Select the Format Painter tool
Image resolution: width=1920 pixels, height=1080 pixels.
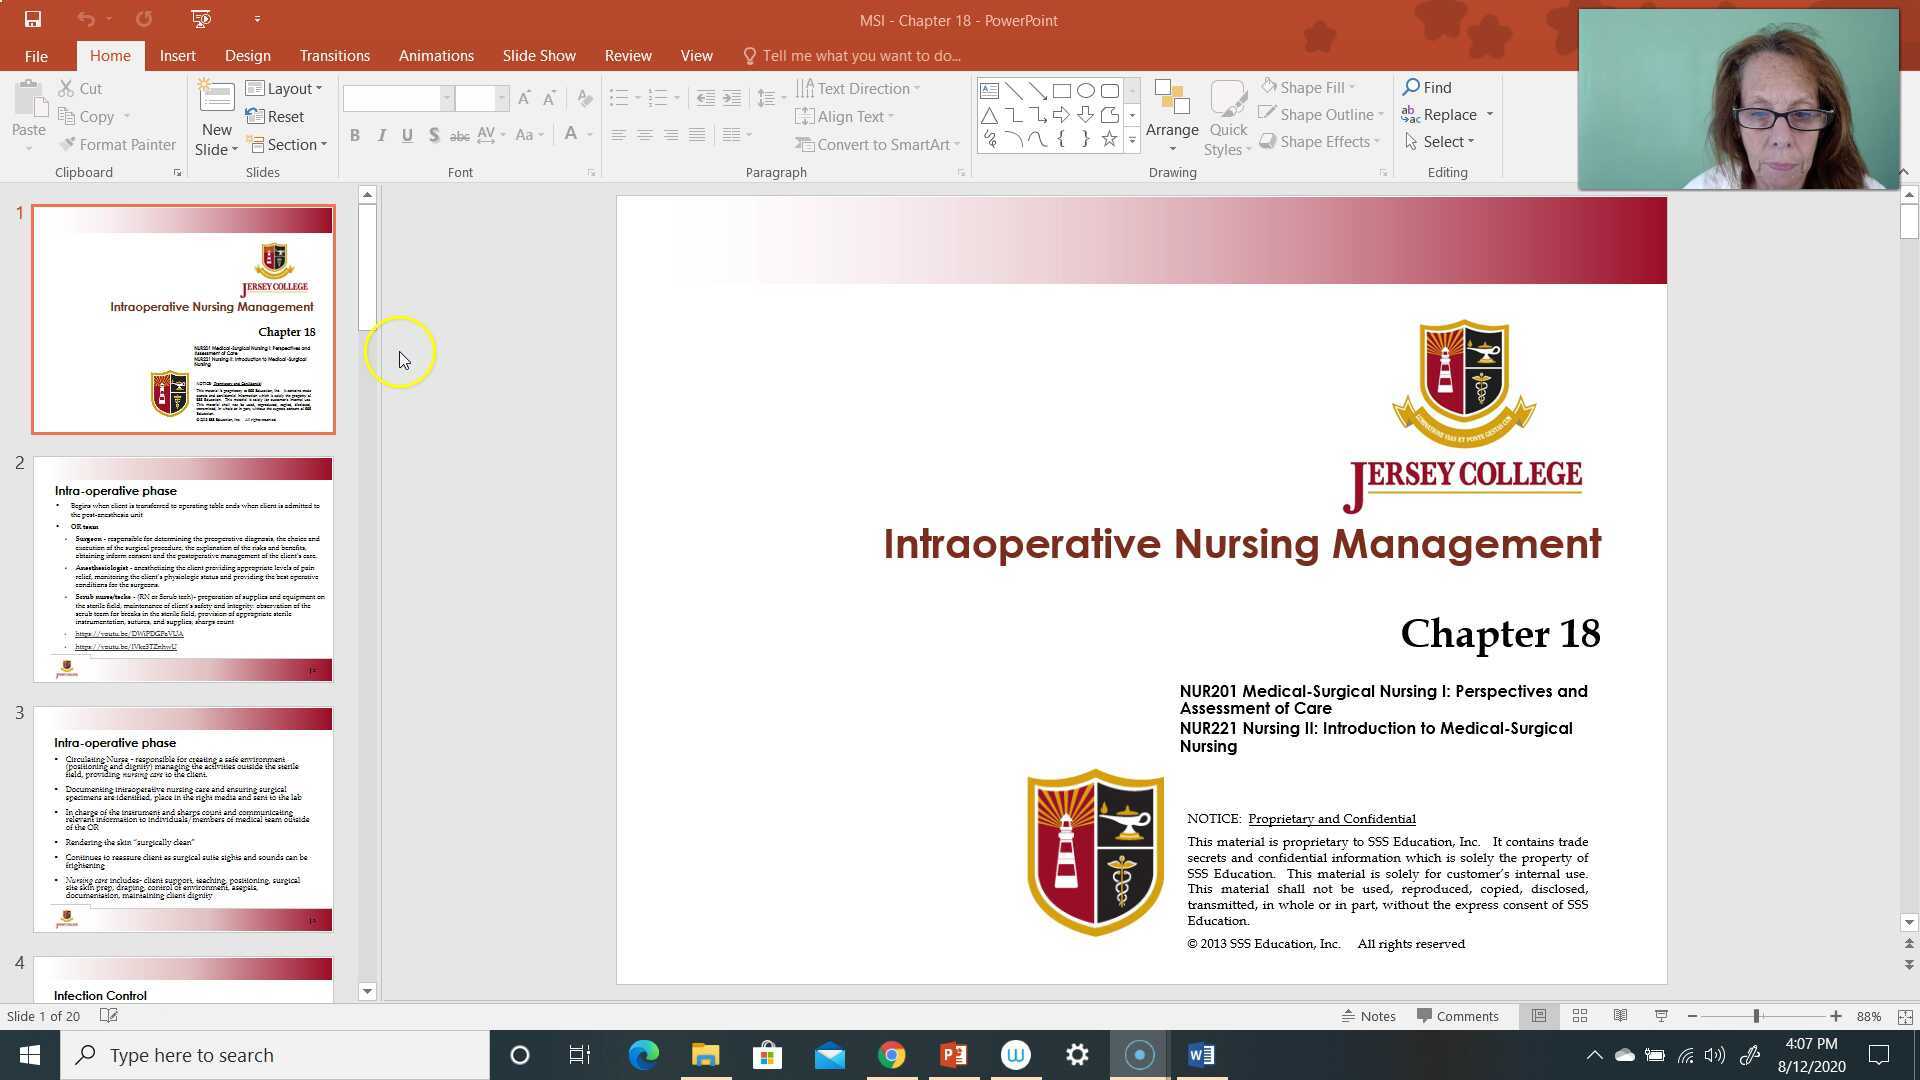117,144
